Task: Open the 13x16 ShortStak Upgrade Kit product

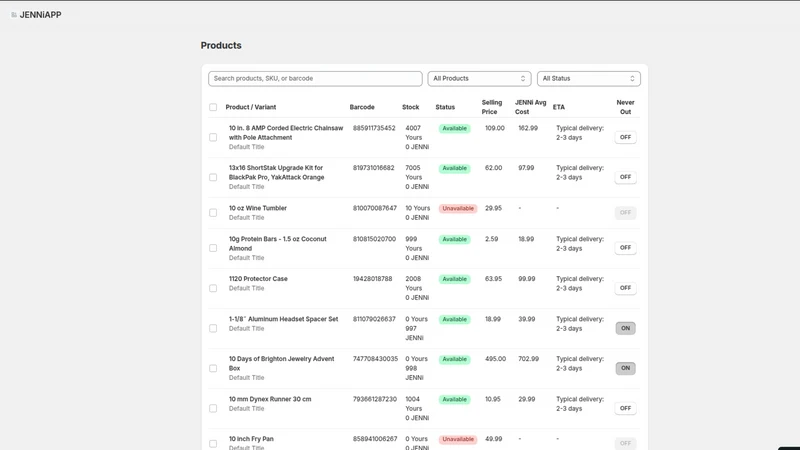Action: [276, 172]
